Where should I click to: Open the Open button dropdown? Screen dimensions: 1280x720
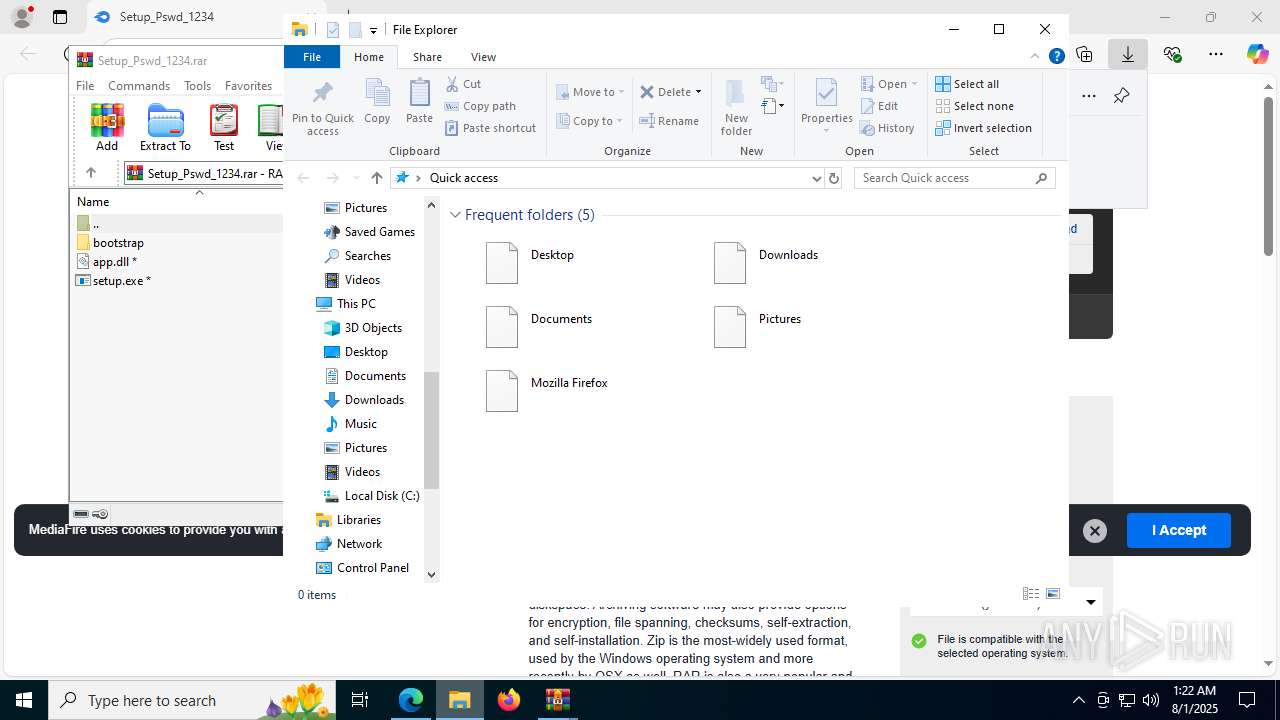[914, 84]
